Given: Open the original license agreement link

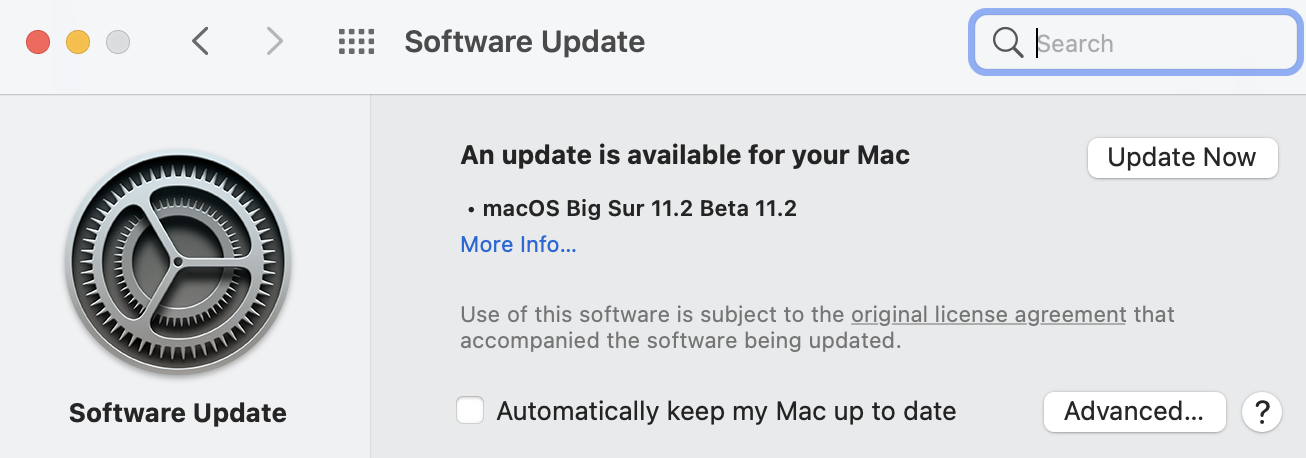Looking at the screenshot, I should tap(988, 315).
